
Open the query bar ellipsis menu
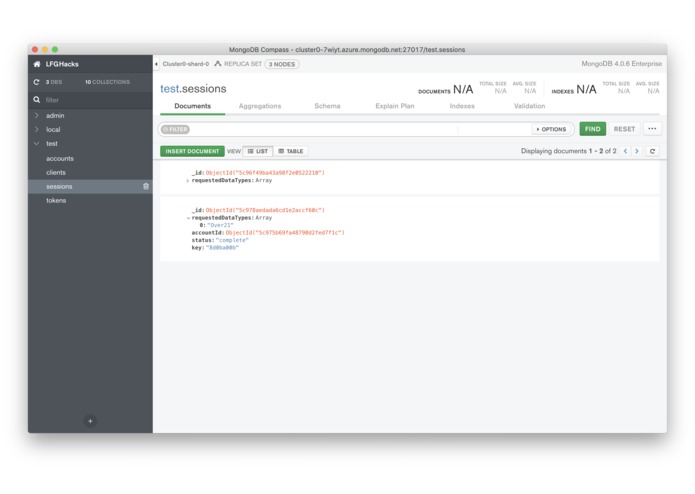coord(652,128)
